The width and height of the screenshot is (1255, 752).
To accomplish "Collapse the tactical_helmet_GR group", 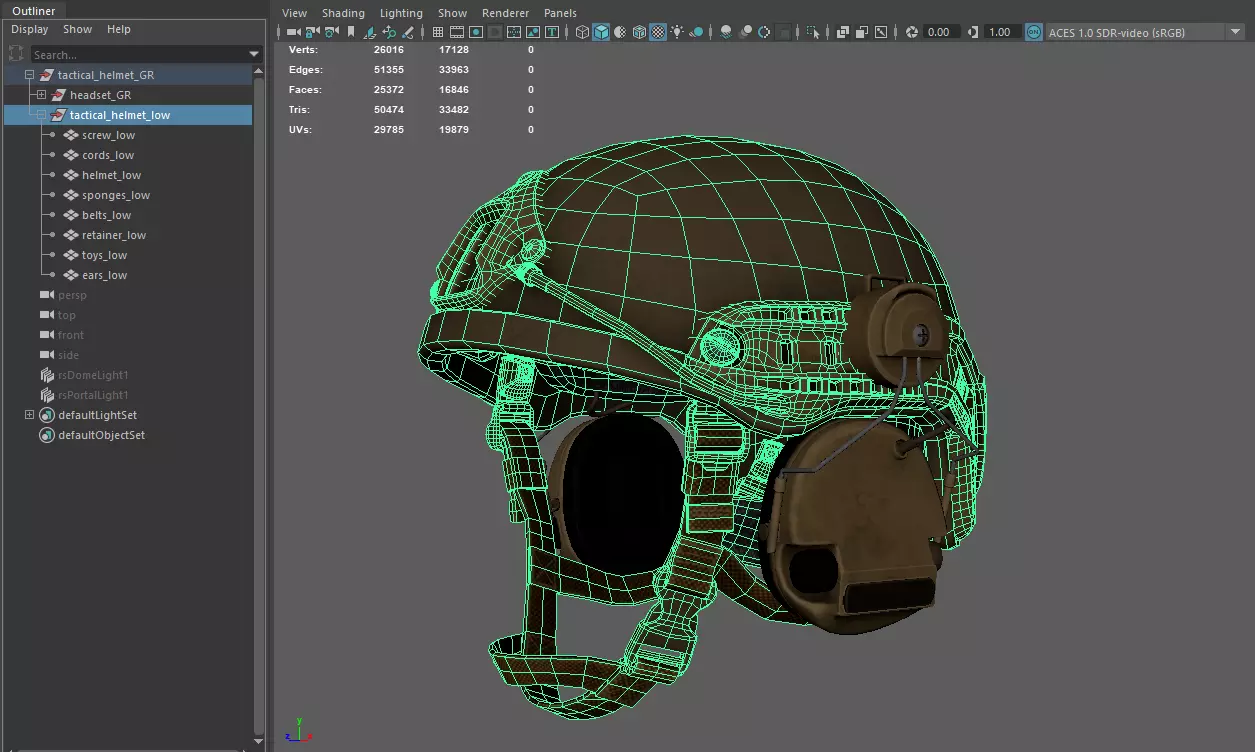I will pyautogui.click(x=29, y=75).
